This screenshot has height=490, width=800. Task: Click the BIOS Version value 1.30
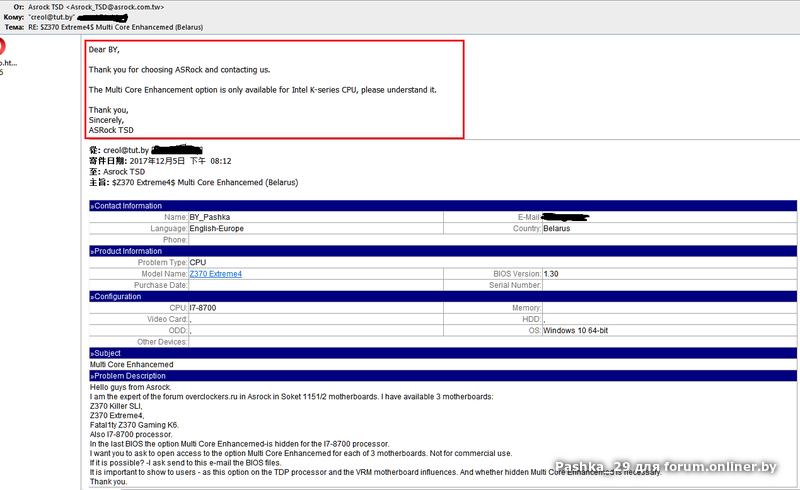click(551, 274)
